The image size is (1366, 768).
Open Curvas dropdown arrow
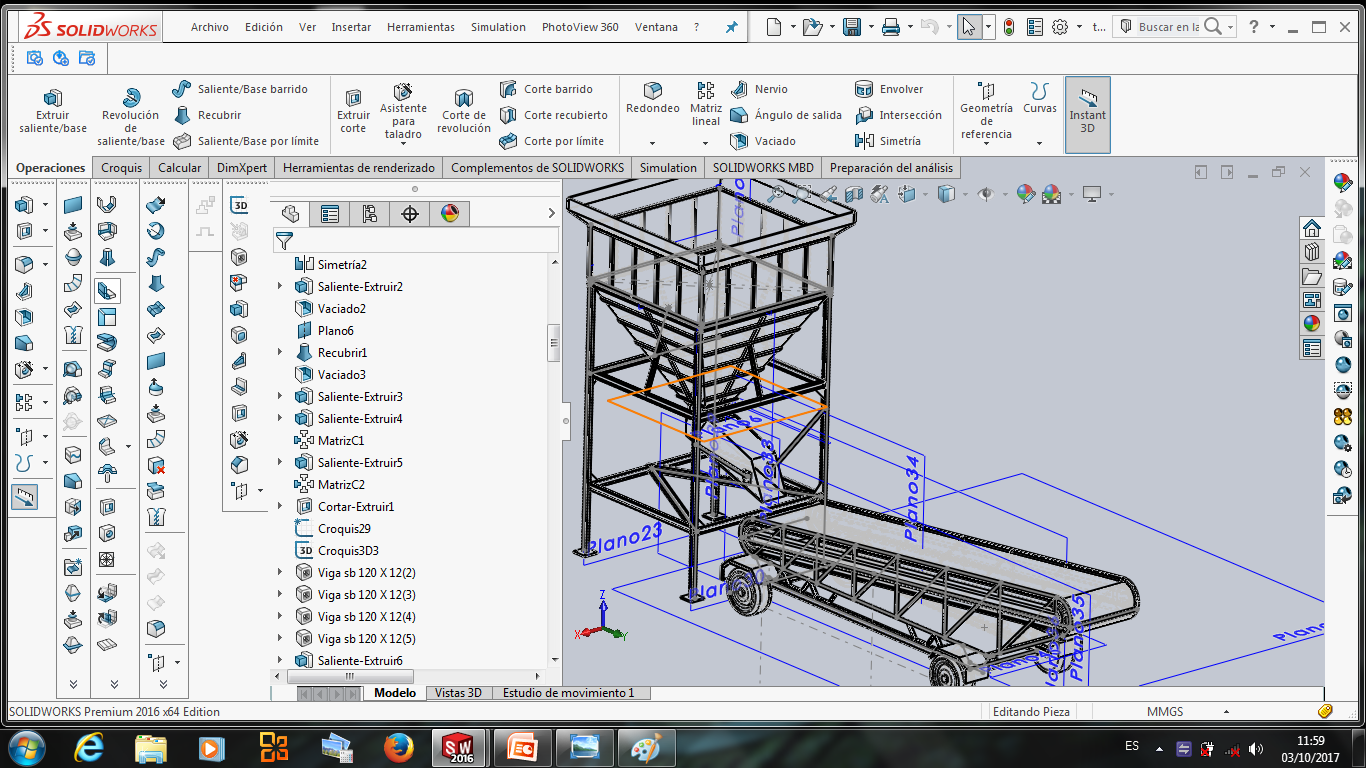1040,143
